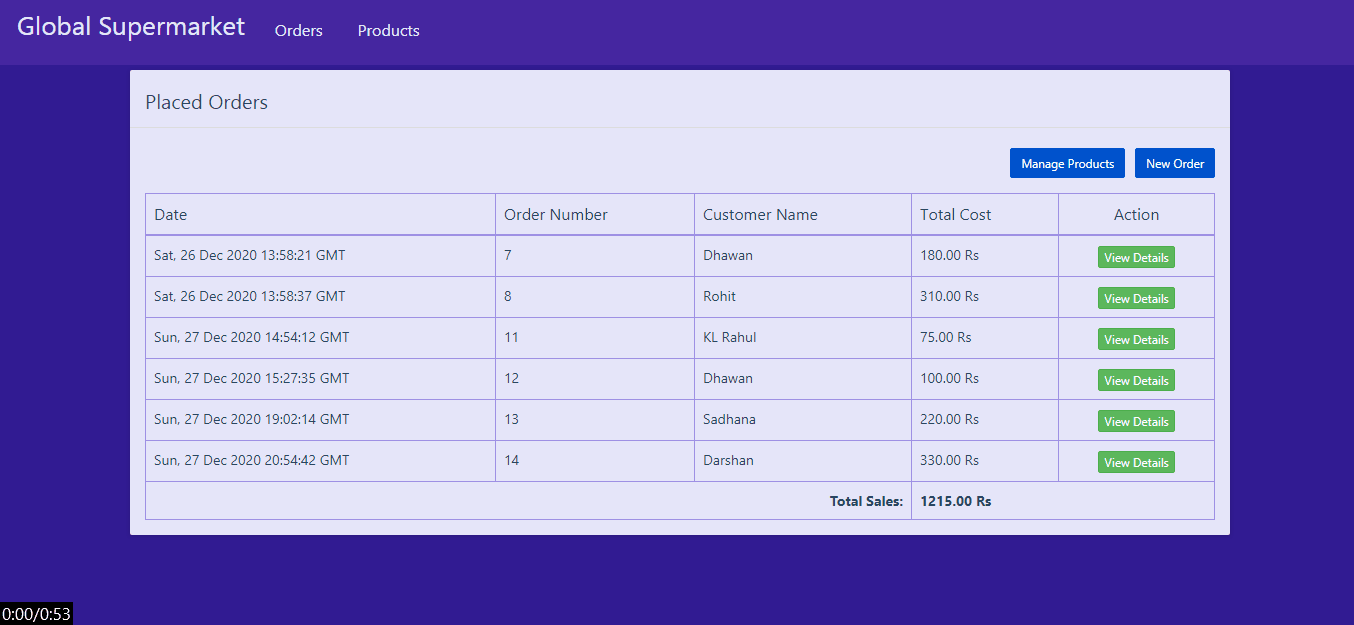Click the Total Sales label
1354x625 pixels.
866,501
